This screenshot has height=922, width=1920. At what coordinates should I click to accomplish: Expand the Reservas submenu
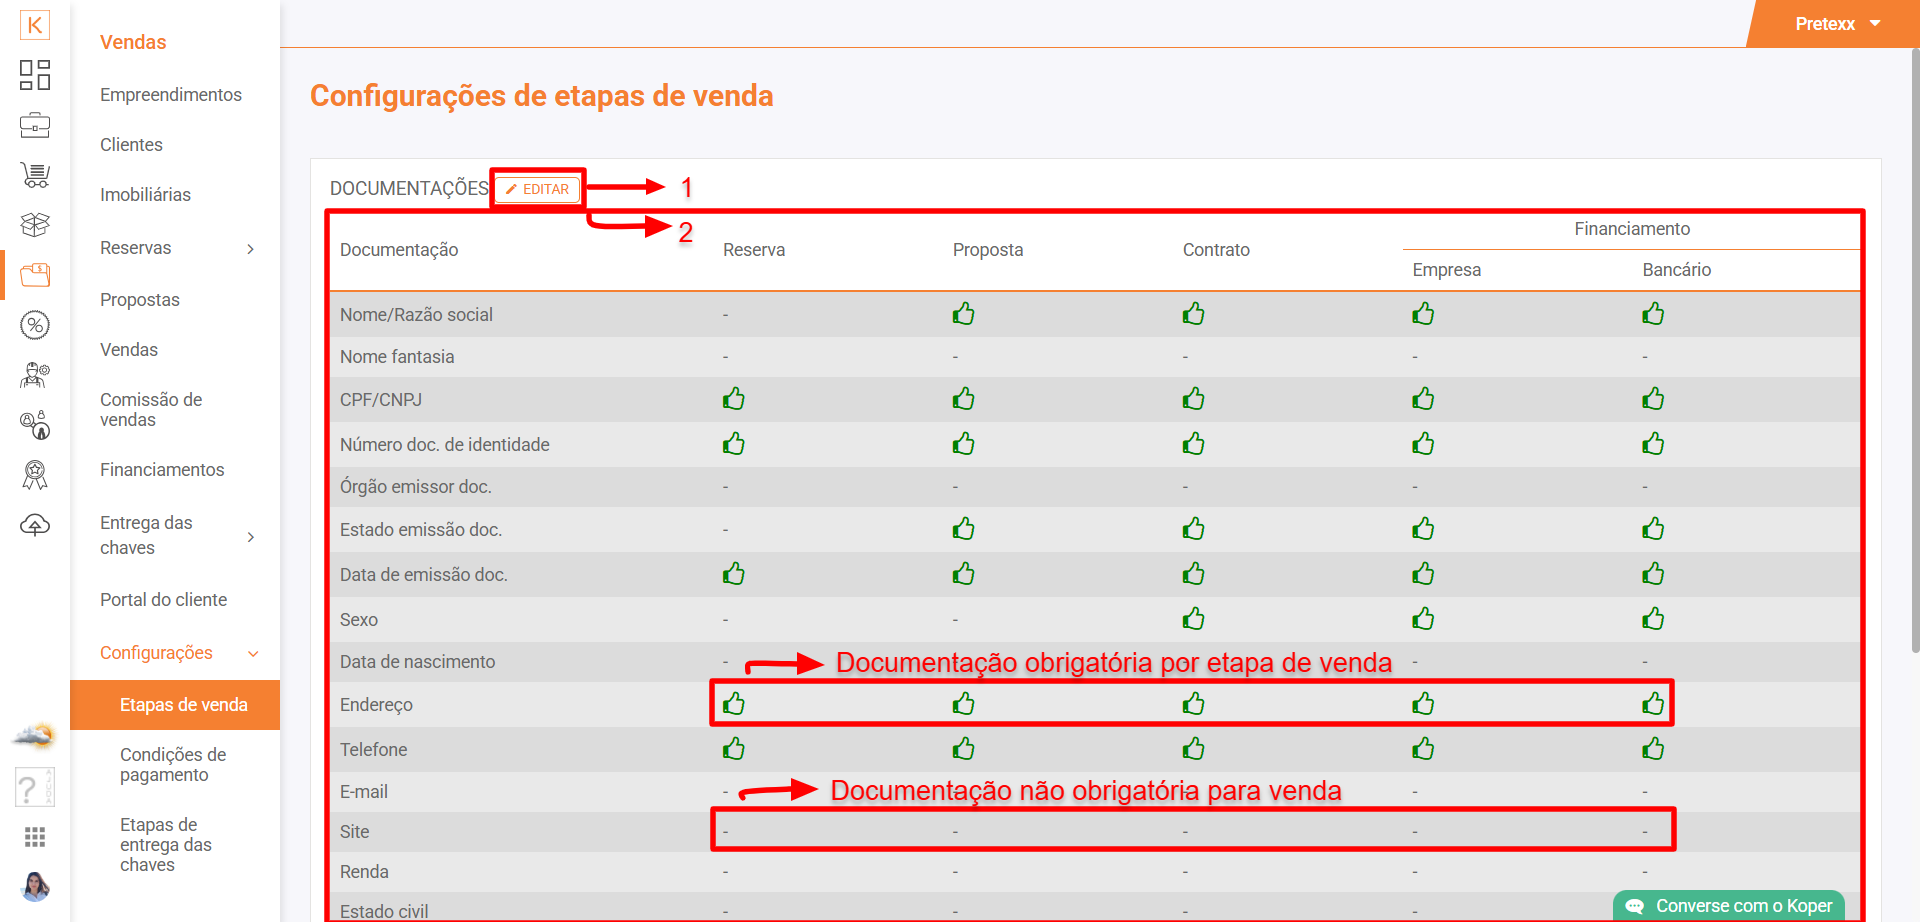pyautogui.click(x=250, y=249)
